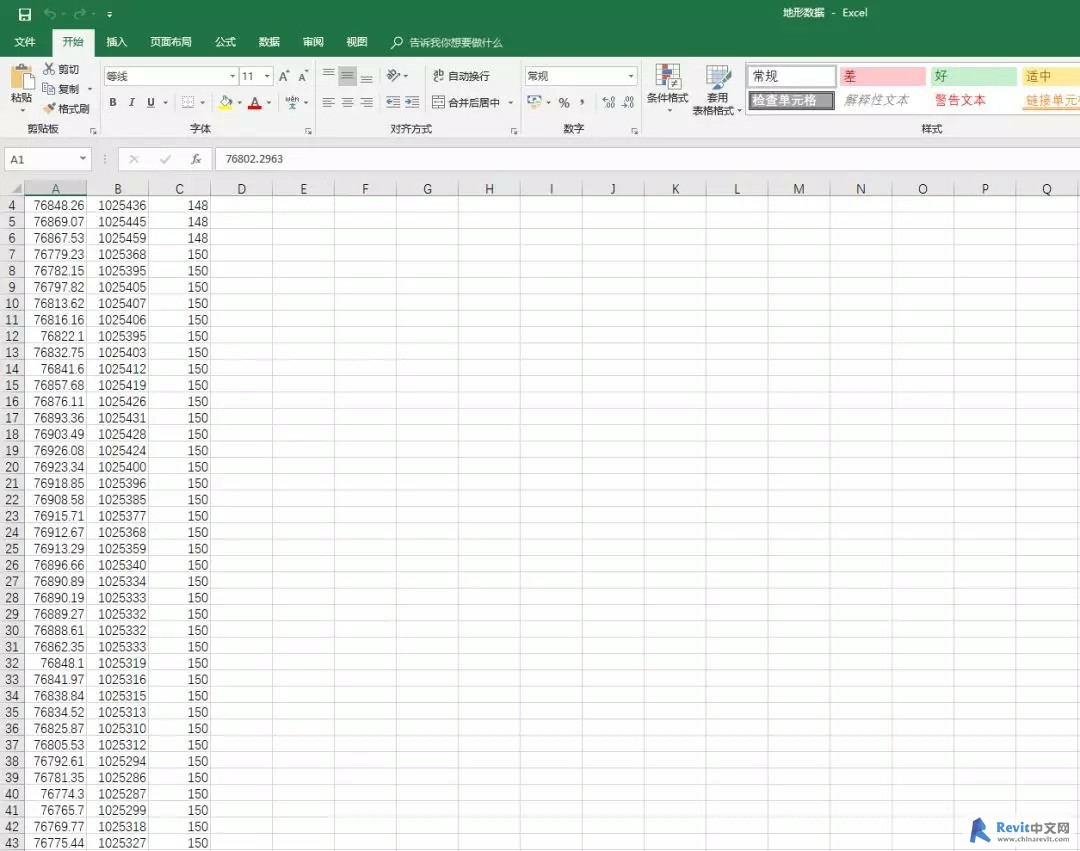Toggle italic formatting
The image size is (1080, 851).
click(132, 102)
